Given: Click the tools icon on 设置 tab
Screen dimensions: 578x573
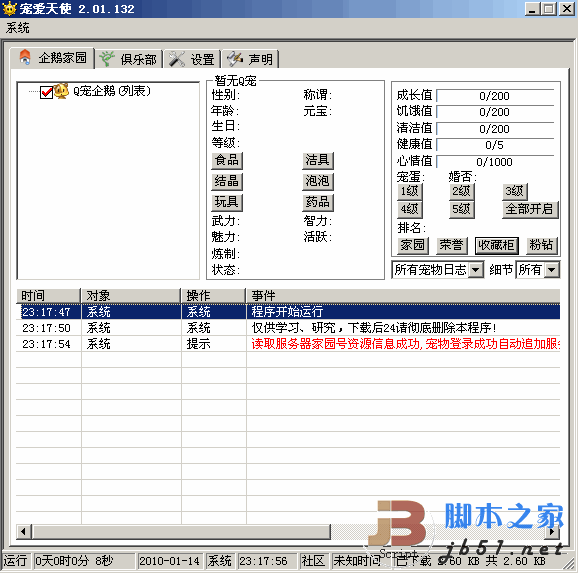Looking at the screenshot, I should click(177, 59).
